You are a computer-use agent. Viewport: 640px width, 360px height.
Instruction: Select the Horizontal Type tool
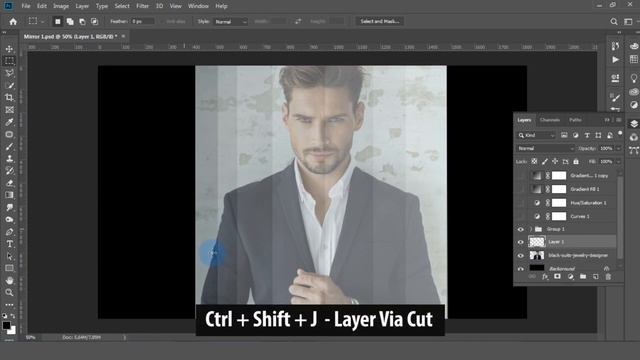click(x=9, y=244)
